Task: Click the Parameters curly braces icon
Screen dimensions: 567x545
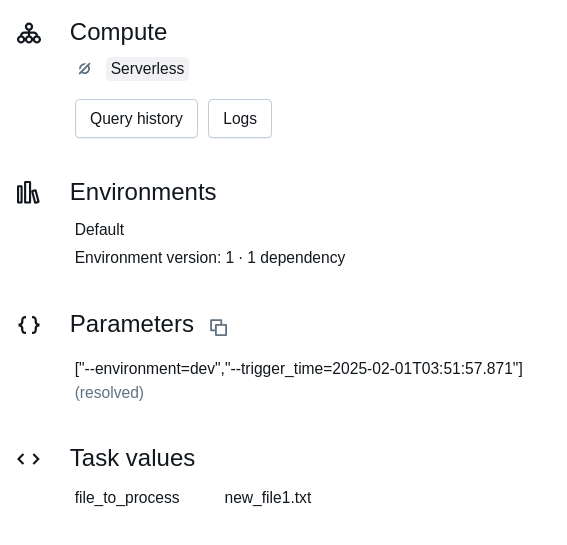Action: (x=29, y=325)
